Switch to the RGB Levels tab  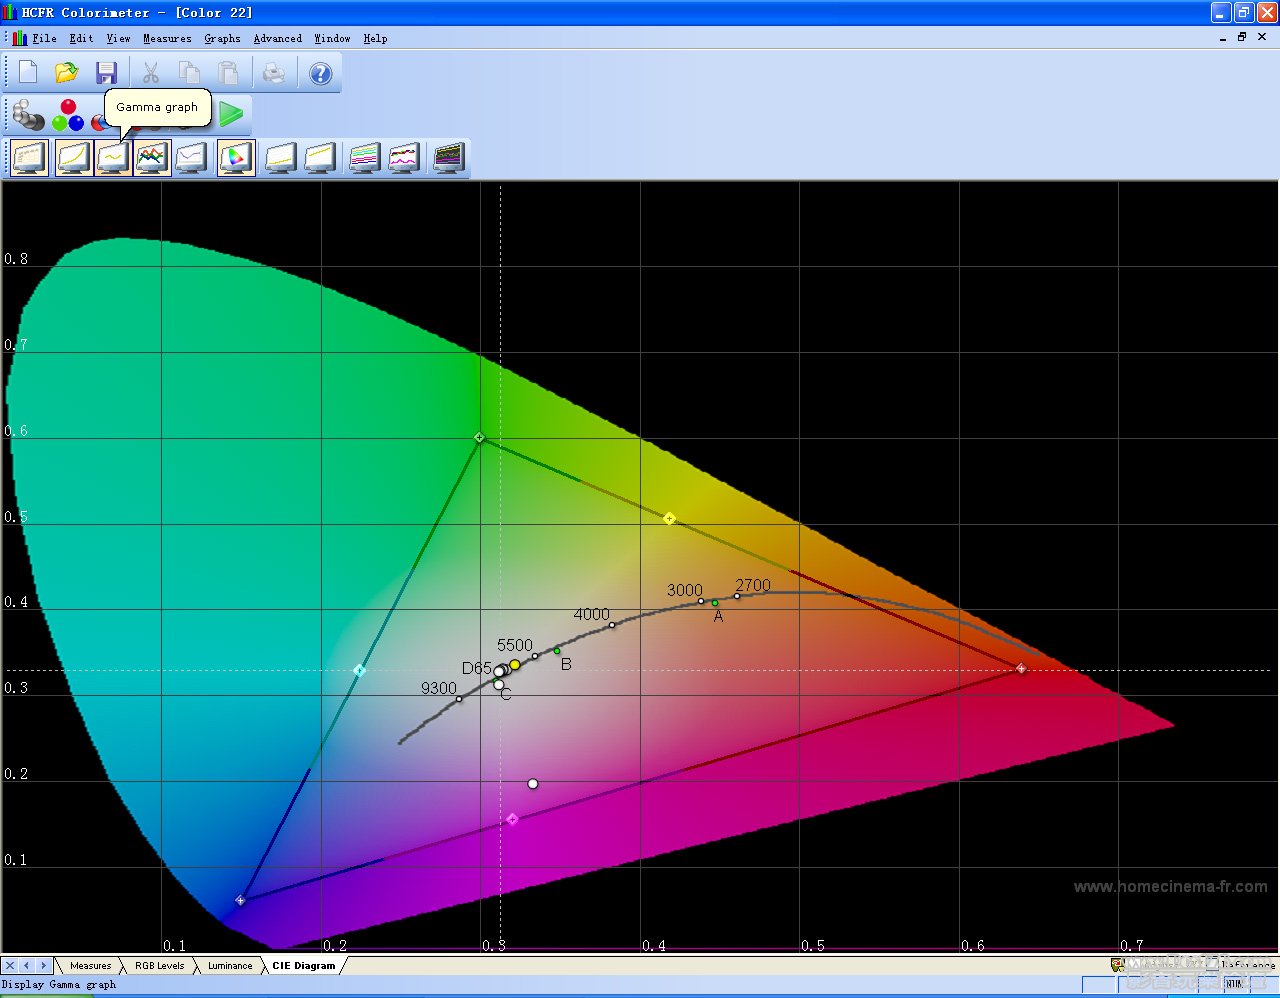(160, 966)
